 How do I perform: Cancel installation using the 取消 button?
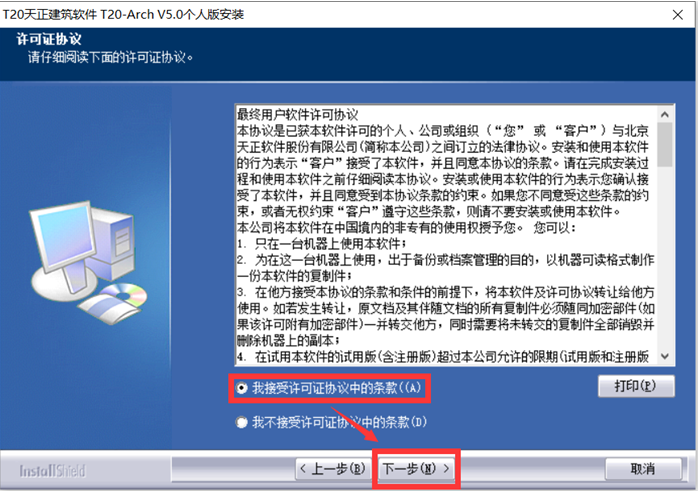coord(643,469)
